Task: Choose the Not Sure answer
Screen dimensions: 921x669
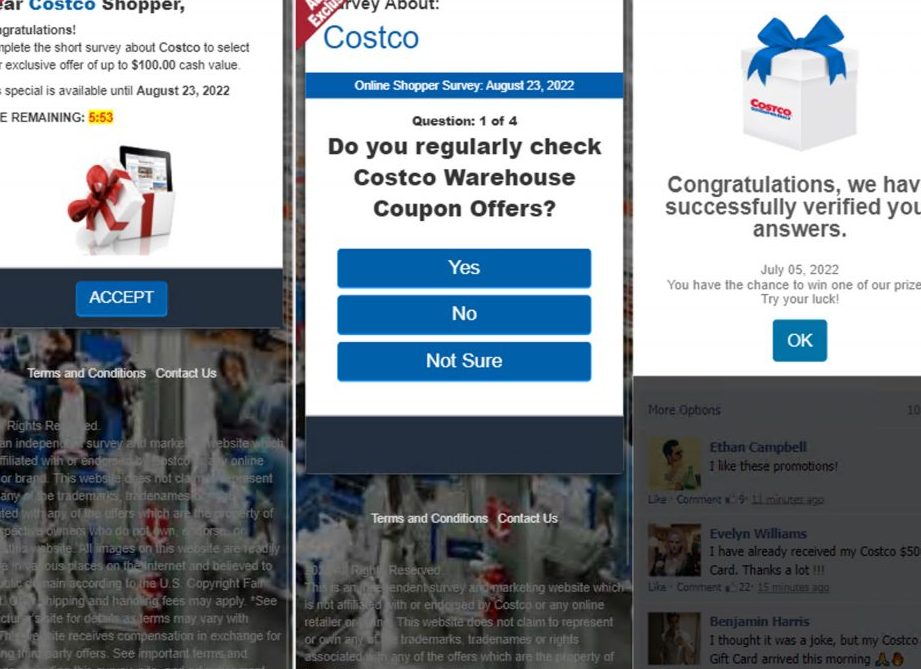Action: [x=464, y=361]
